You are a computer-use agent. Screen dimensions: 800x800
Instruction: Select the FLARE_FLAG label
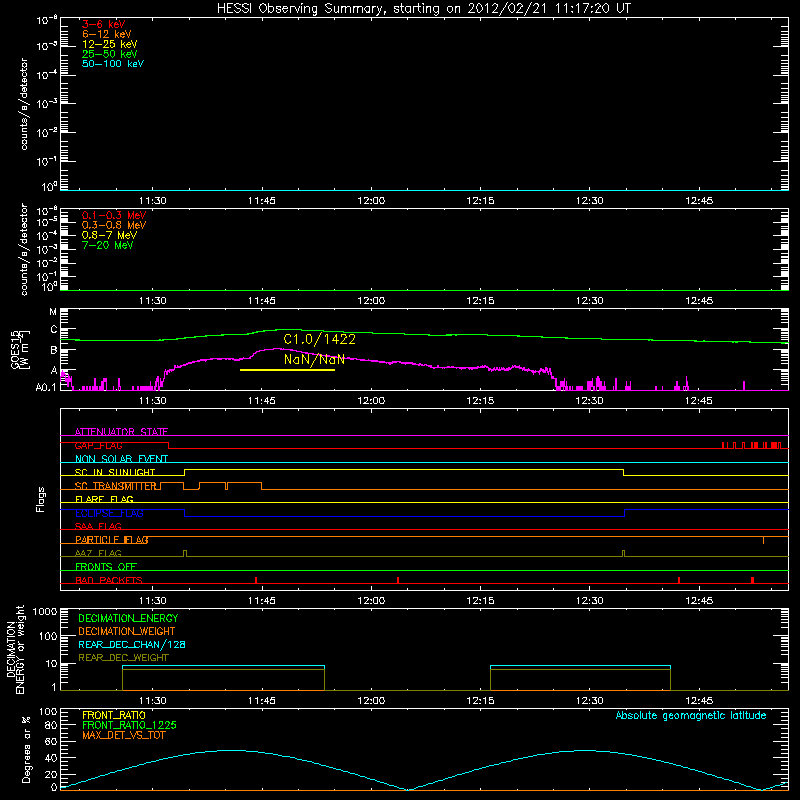104,499
